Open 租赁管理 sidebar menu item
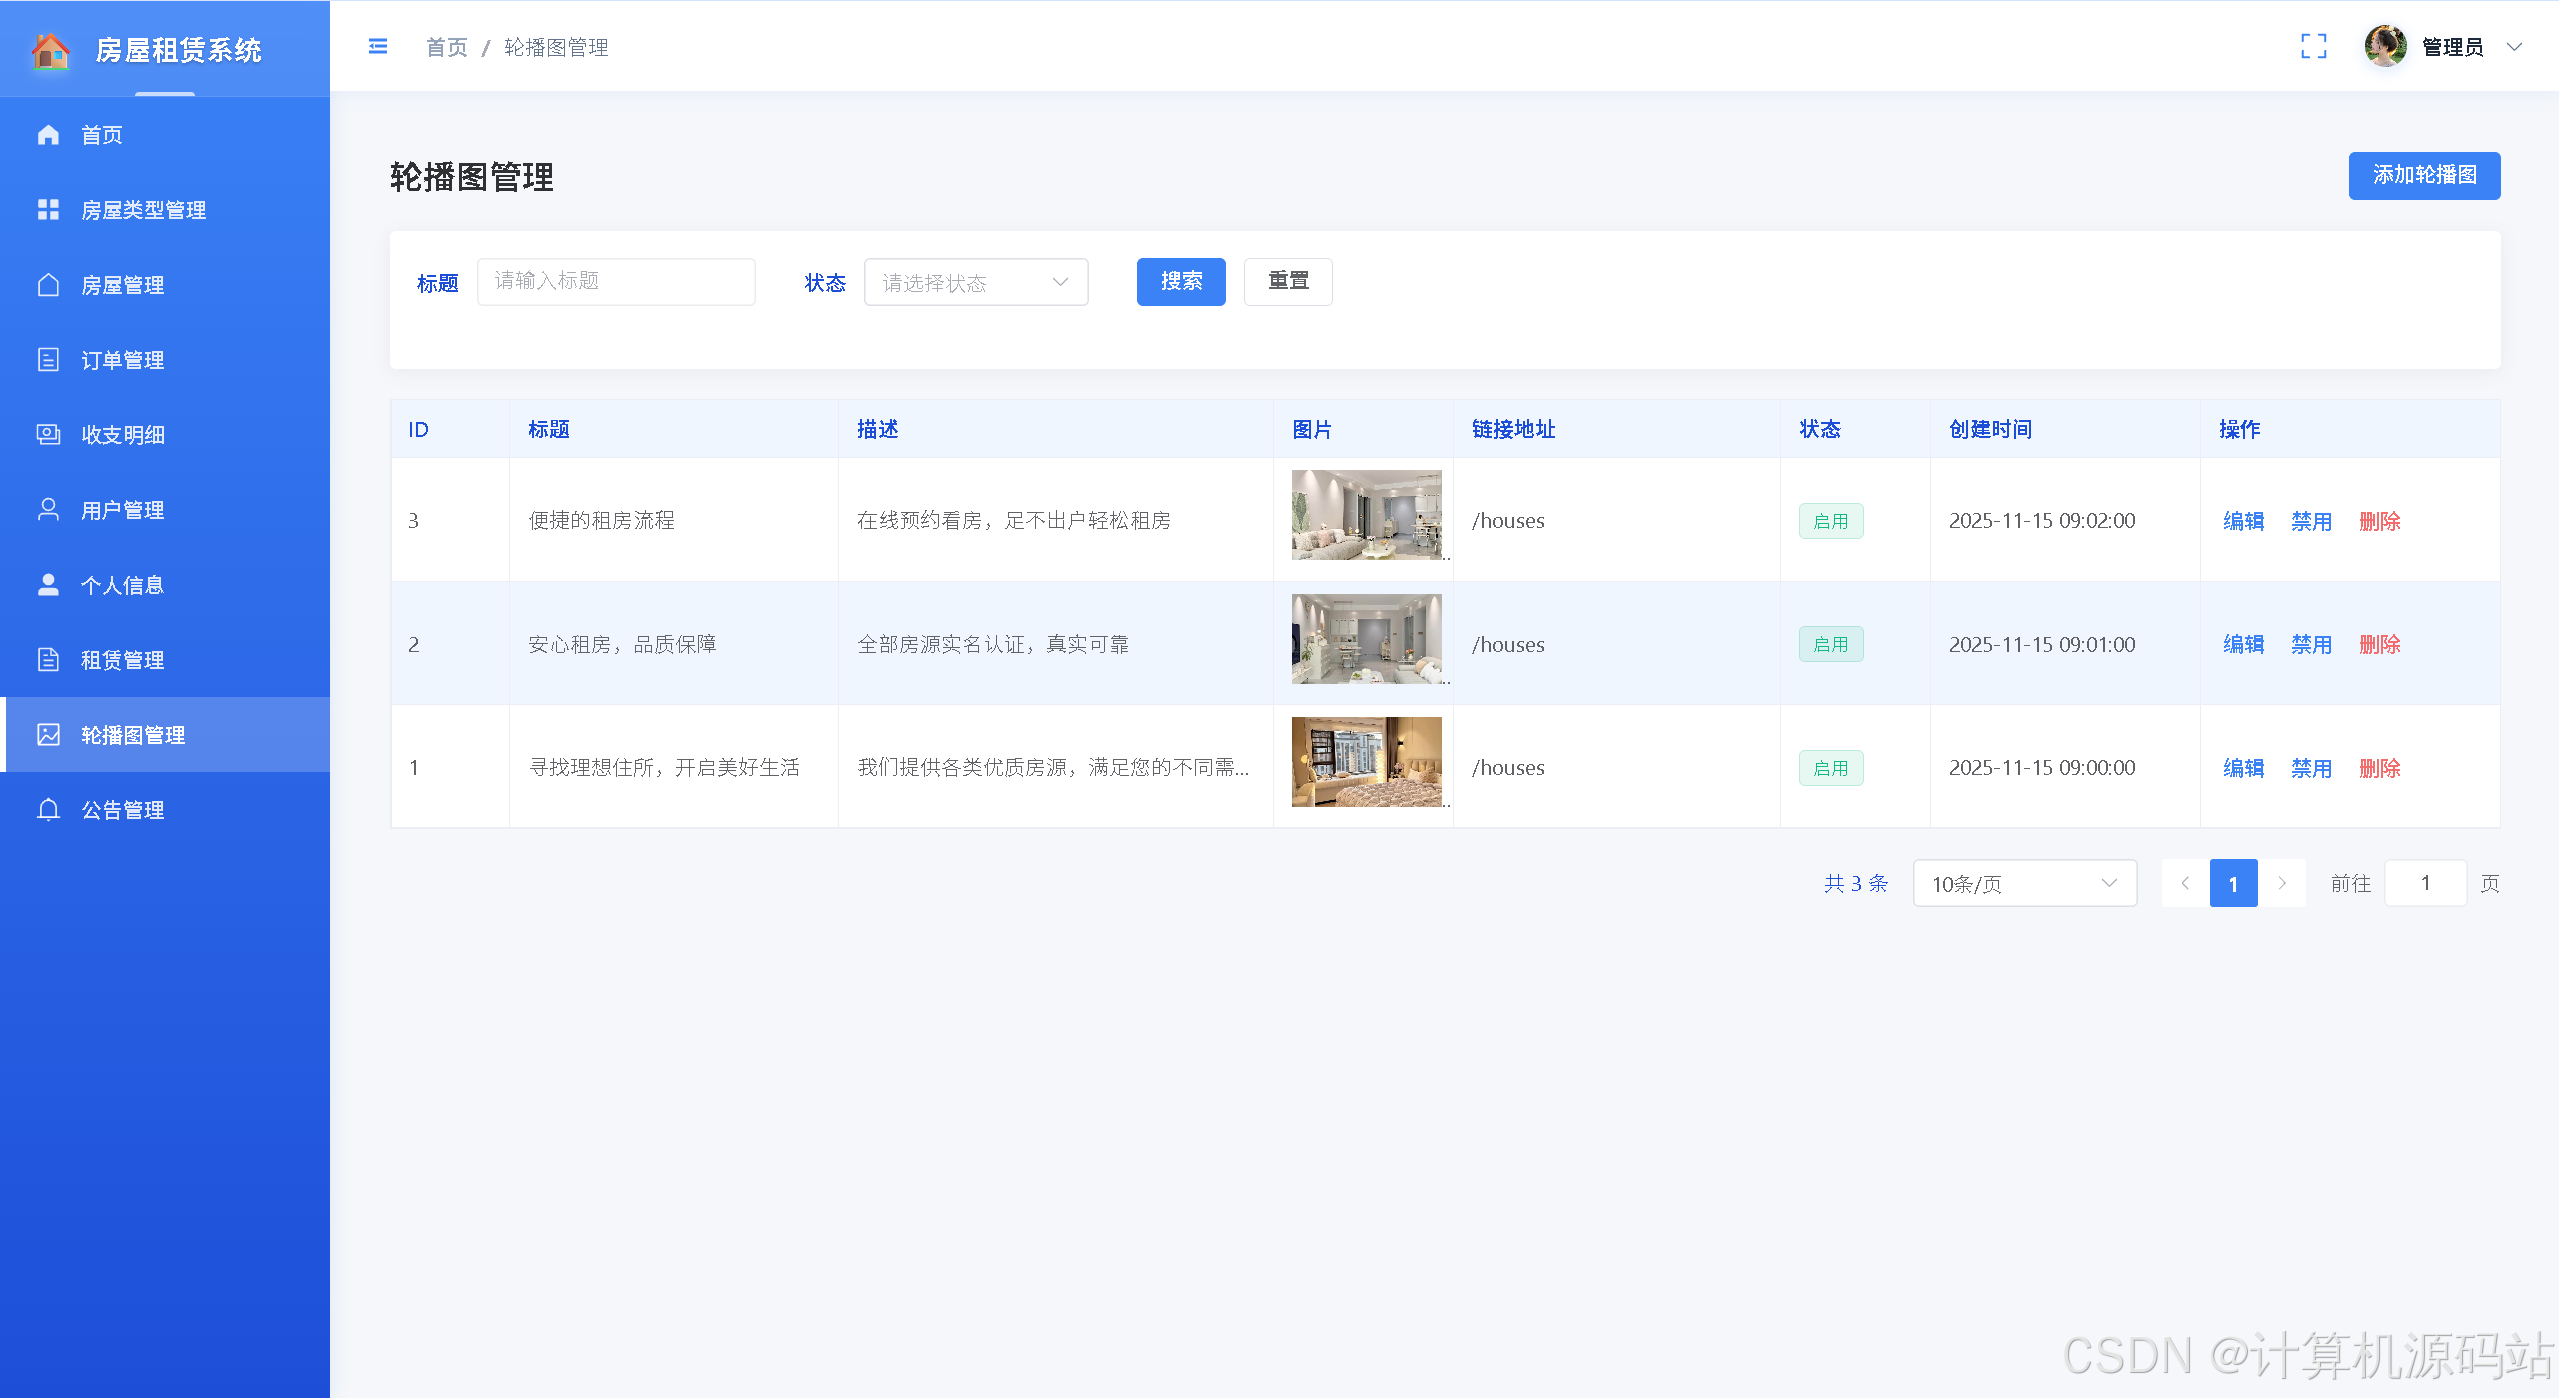The height and width of the screenshot is (1398, 2559). coord(122,660)
